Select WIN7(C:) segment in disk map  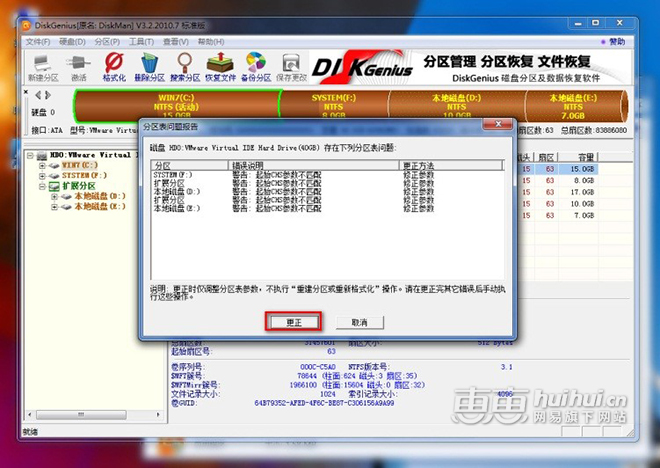[176, 106]
